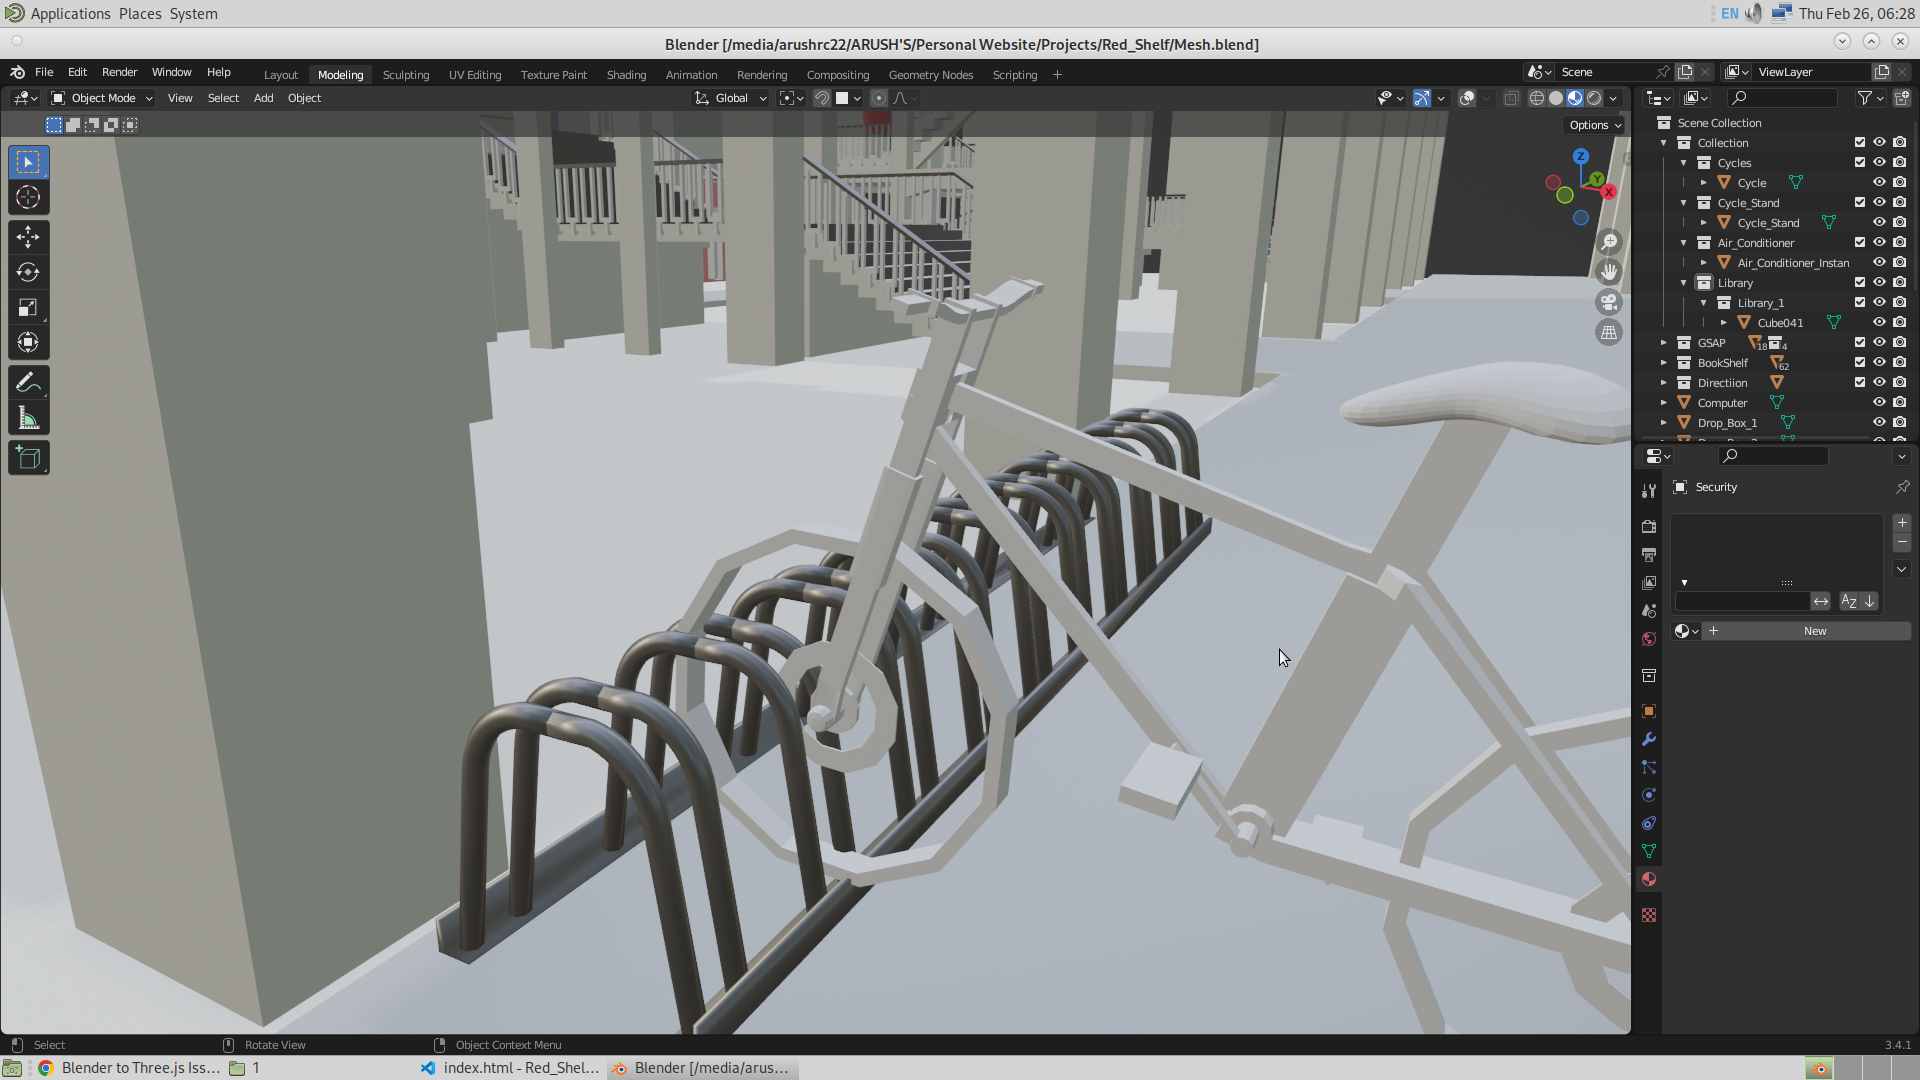Open the Modifier properties wrench tab

click(1649, 739)
